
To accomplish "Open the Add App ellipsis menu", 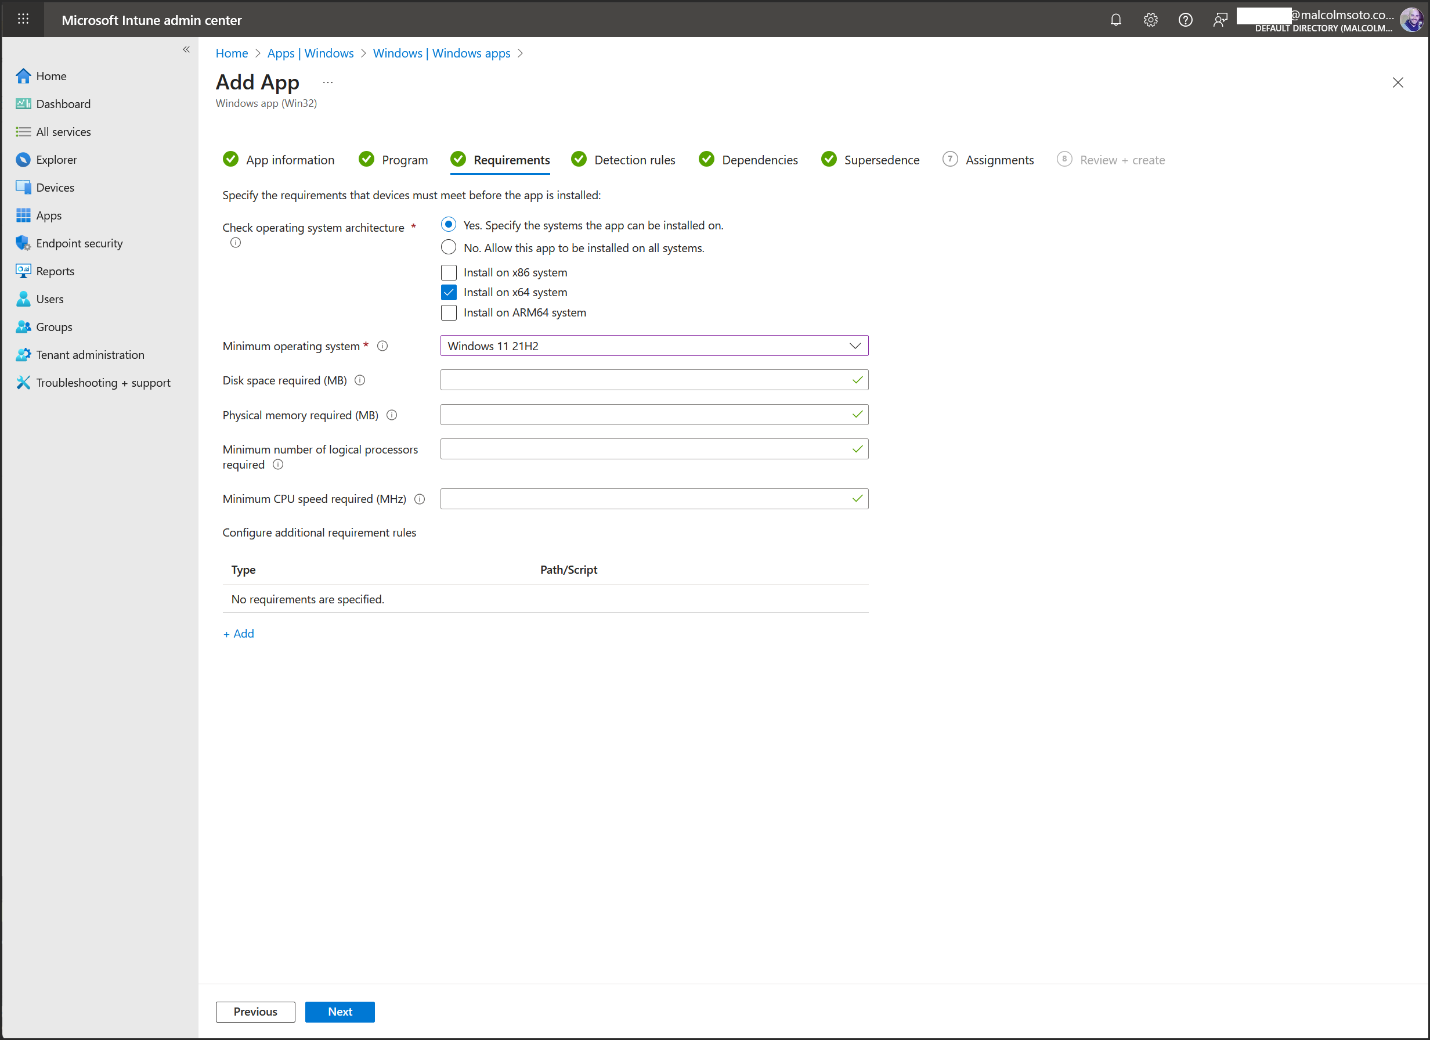I will (x=327, y=81).
